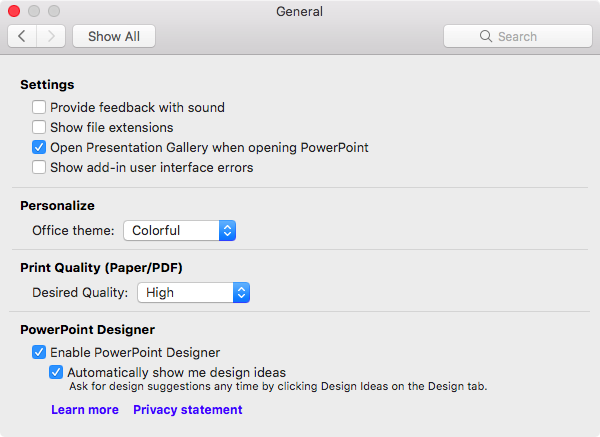Viewport: 600px width, 437px height.
Task: Click the Desired Quality: label
Action: pos(80,293)
